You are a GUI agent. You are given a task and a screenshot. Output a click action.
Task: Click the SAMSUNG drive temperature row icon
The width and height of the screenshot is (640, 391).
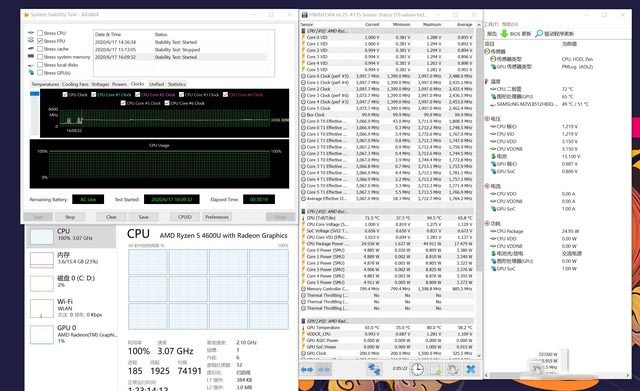(493, 104)
